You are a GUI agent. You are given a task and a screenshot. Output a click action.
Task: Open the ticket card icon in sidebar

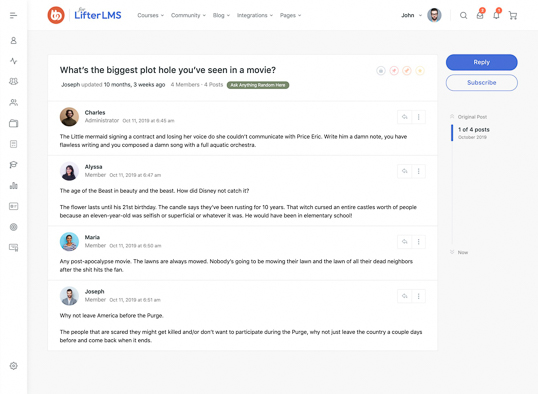click(x=13, y=206)
